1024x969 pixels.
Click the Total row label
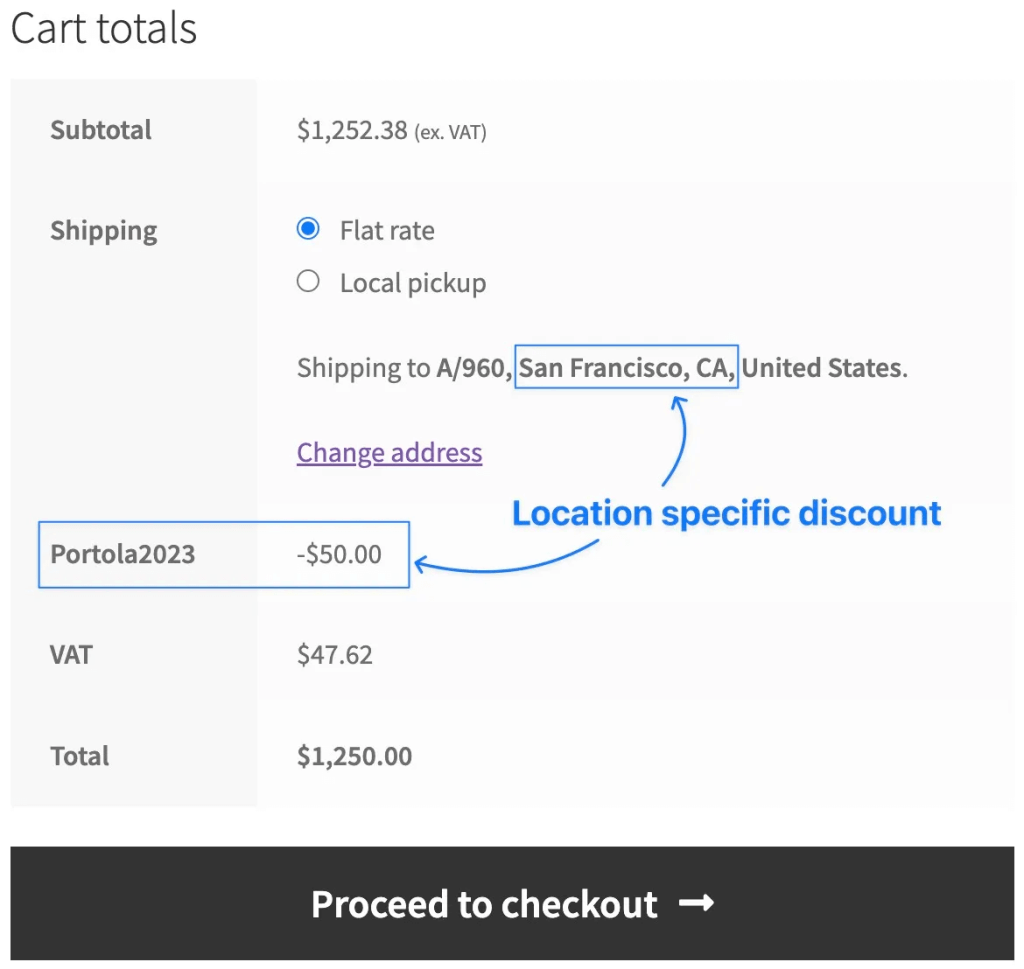[x=80, y=756]
